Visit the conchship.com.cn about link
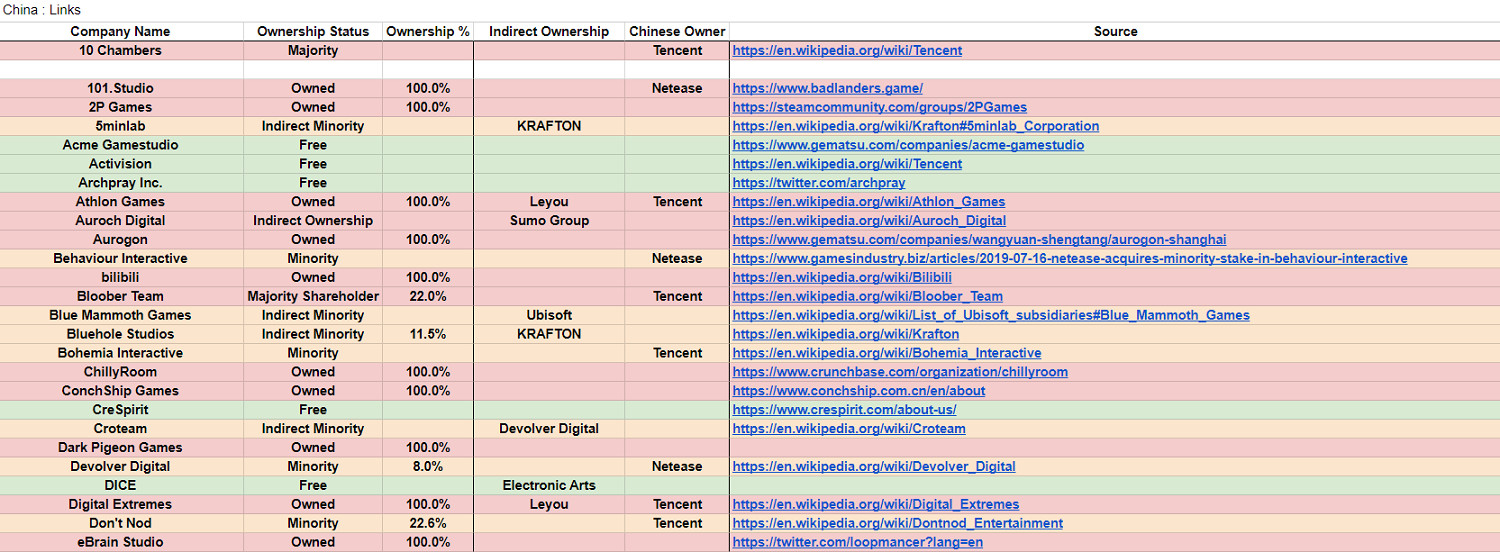Image resolution: width=1500 pixels, height=552 pixels. pos(858,391)
